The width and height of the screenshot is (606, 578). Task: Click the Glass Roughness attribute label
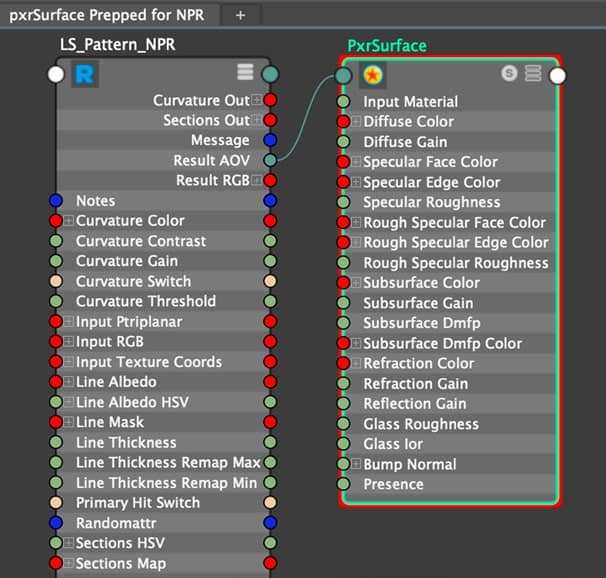pyautogui.click(x=421, y=424)
